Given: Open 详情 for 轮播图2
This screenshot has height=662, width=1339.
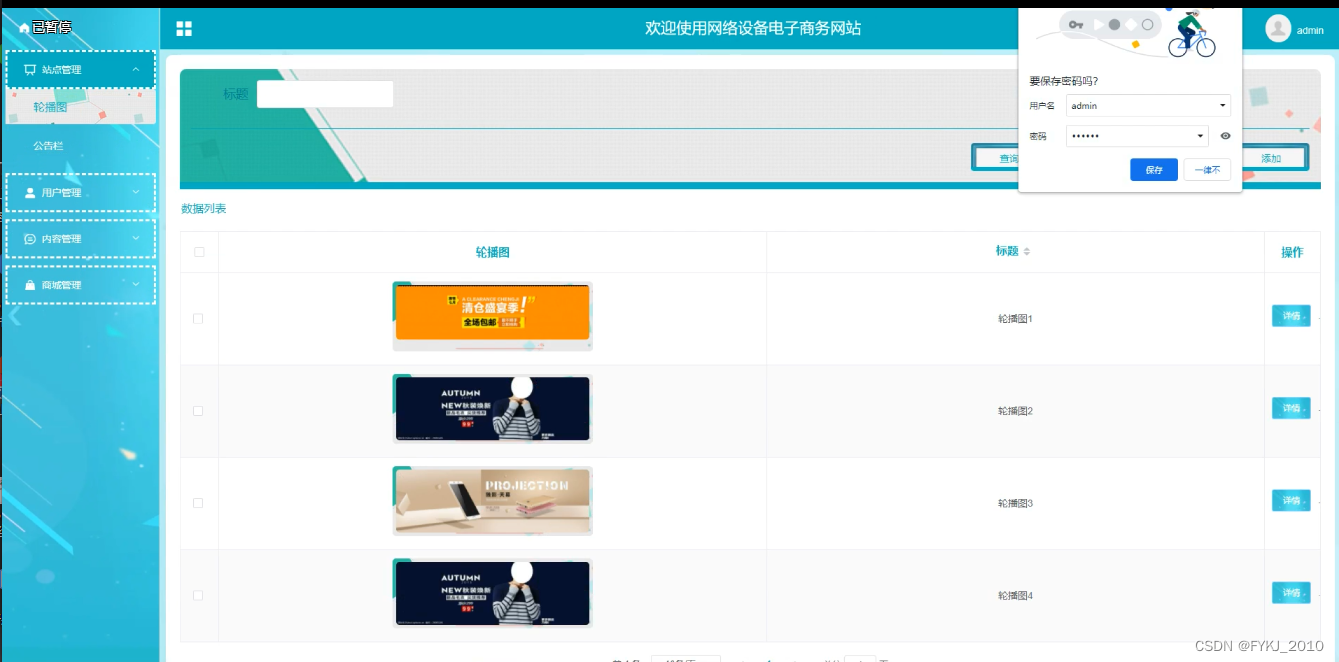Looking at the screenshot, I should (x=1291, y=408).
